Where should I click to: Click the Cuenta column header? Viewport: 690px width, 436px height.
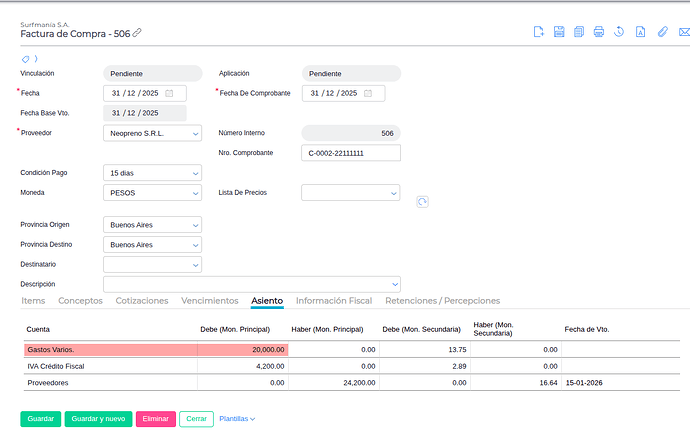click(38, 330)
